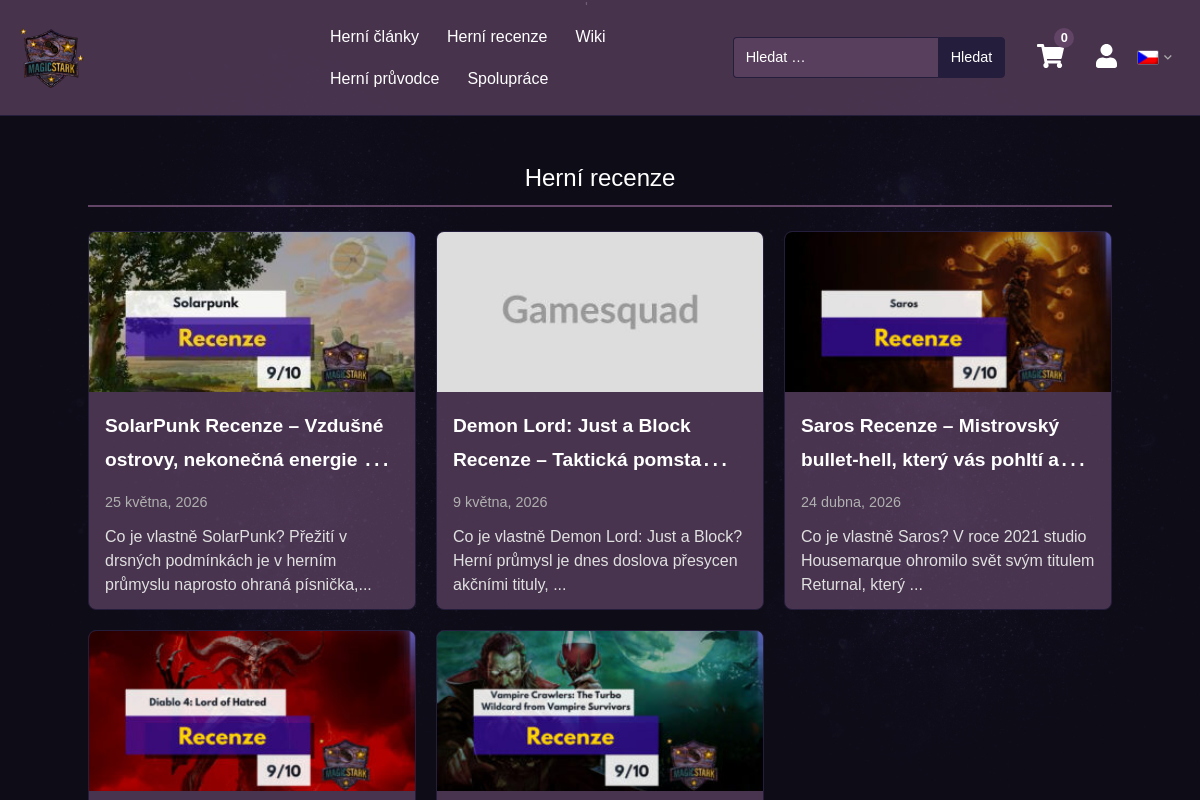Focus the Hledat search input field
Viewport: 1200px width, 800px height.
[x=836, y=57]
